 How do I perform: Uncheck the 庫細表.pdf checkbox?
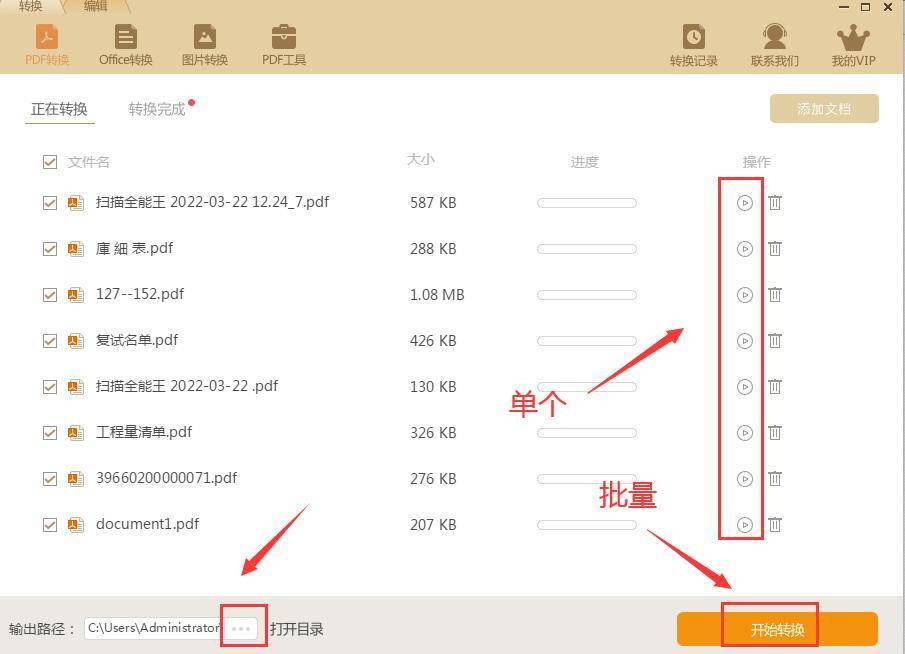pyautogui.click(x=50, y=249)
